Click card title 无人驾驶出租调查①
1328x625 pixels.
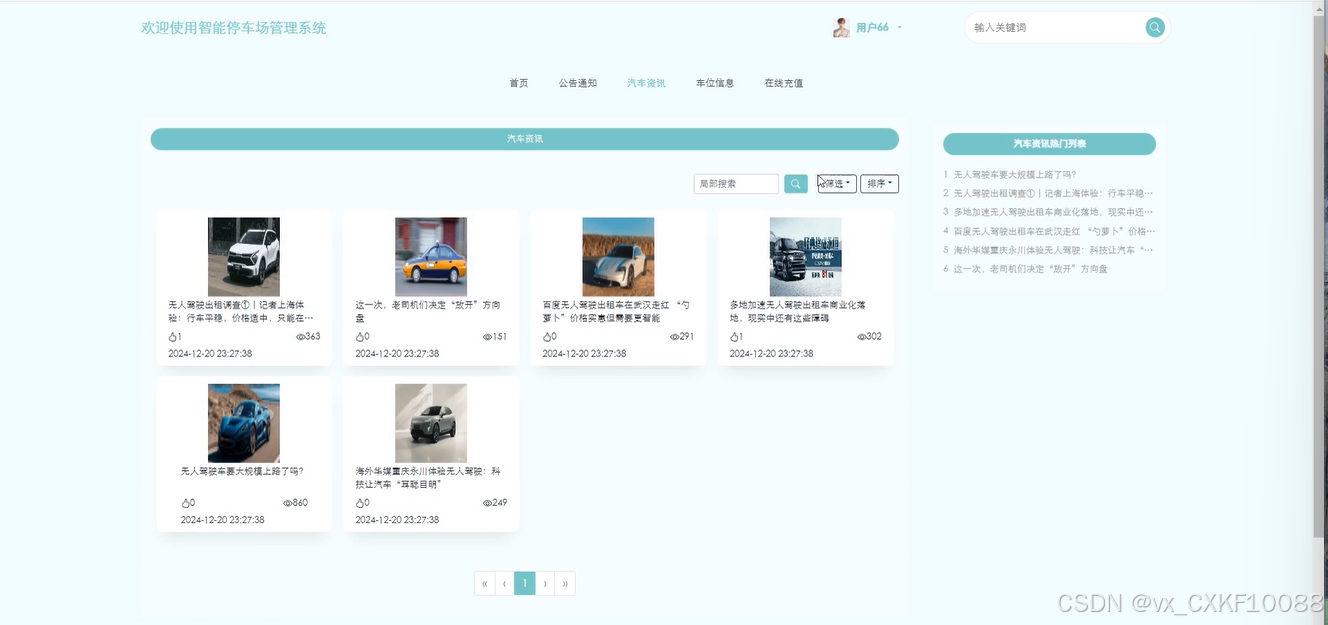(x=241, y=311)
